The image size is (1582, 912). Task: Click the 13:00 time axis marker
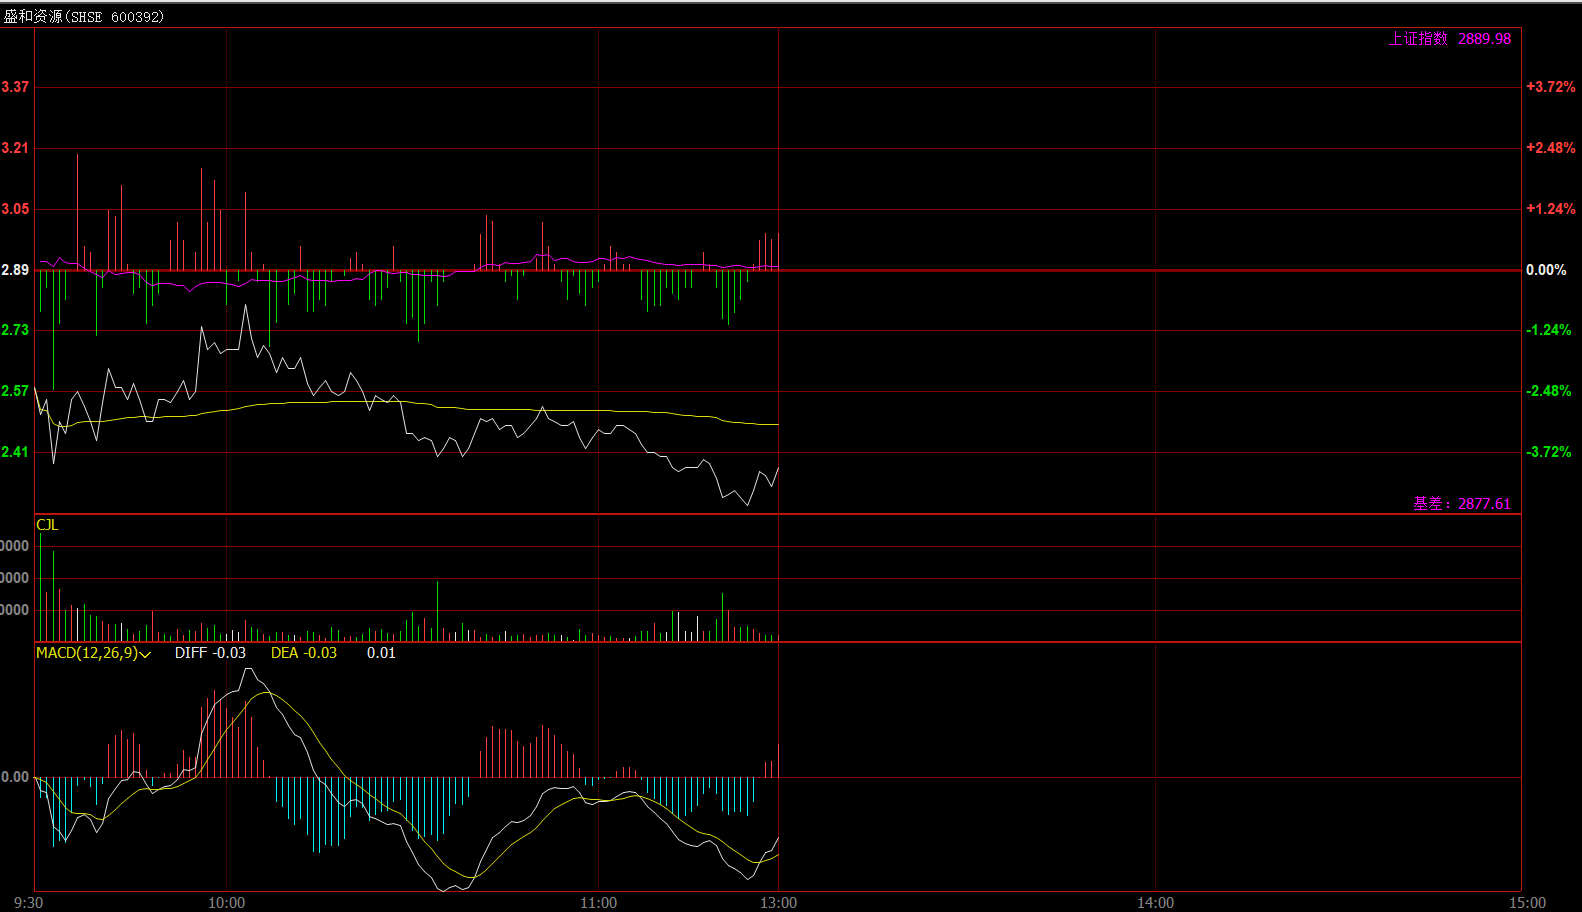pyautogui.click(x=778, y=903)
